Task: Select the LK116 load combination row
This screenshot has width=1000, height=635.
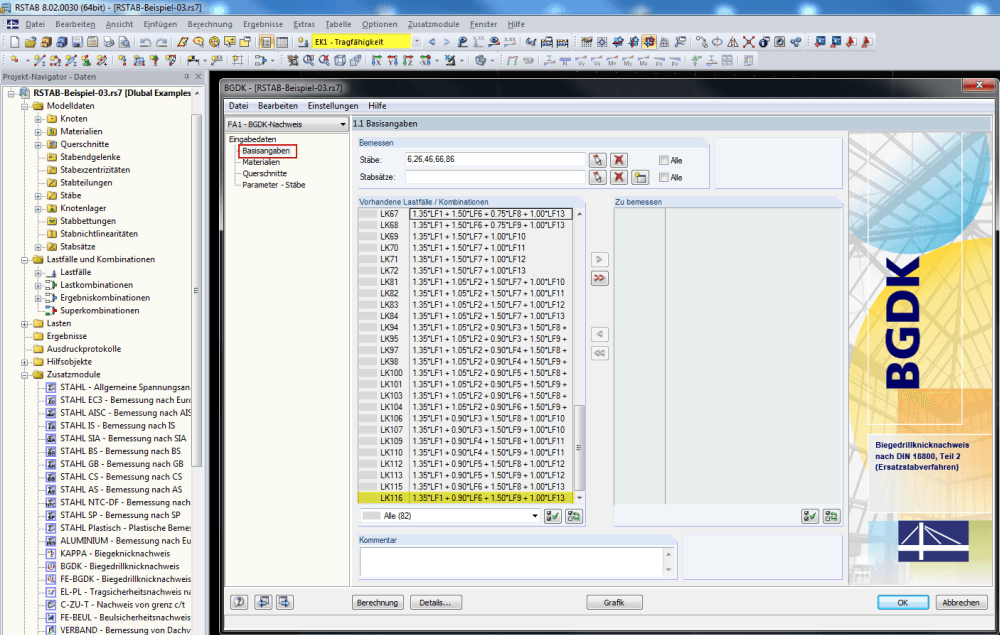Action: click(466, 498)
